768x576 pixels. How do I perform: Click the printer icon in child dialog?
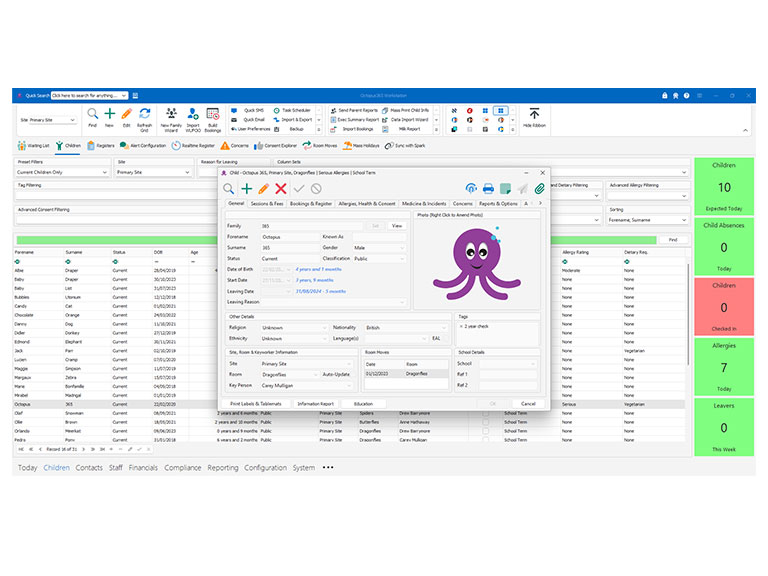(x=488, y=189)
